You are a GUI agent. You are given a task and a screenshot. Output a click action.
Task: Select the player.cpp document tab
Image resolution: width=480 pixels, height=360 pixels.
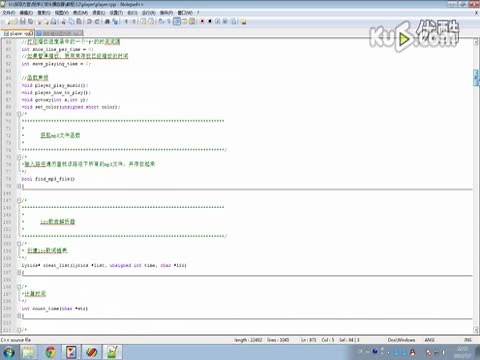(x=18, y=33)
